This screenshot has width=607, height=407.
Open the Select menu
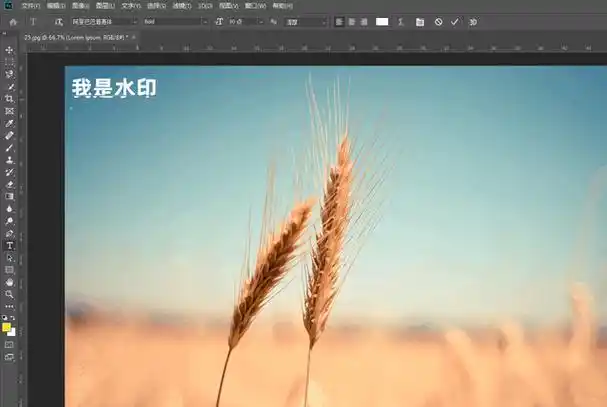tap(156, 6)
